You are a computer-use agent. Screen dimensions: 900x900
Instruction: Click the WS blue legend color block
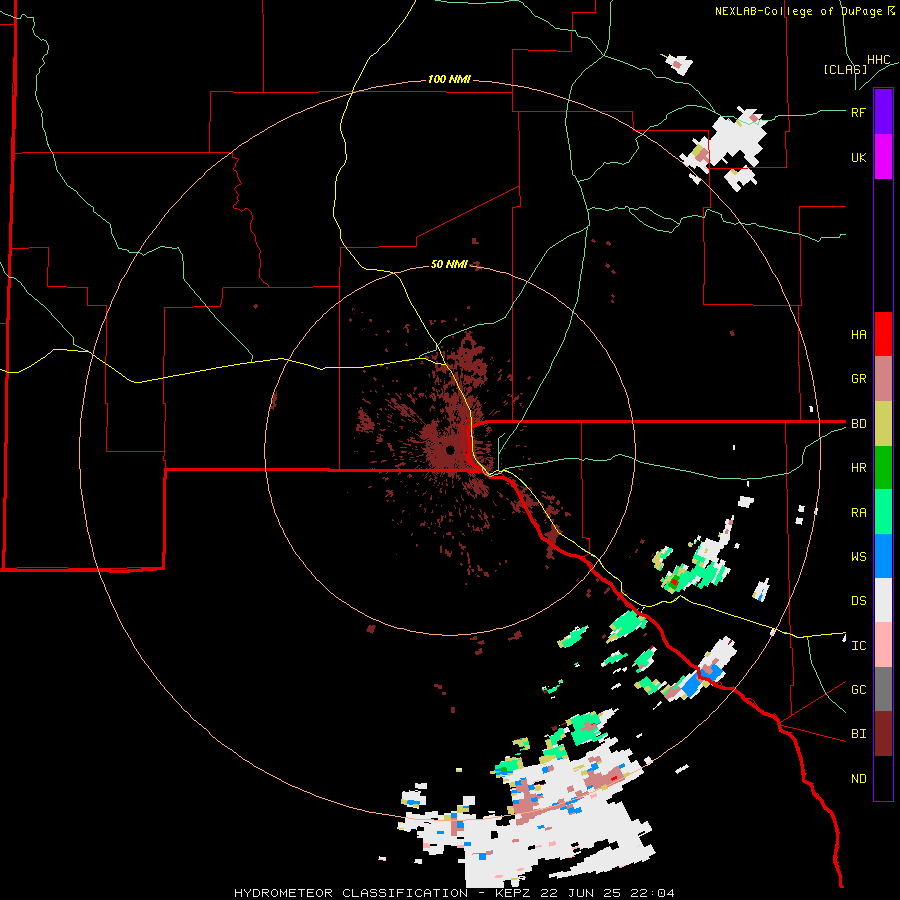click(x=883, y=556)
